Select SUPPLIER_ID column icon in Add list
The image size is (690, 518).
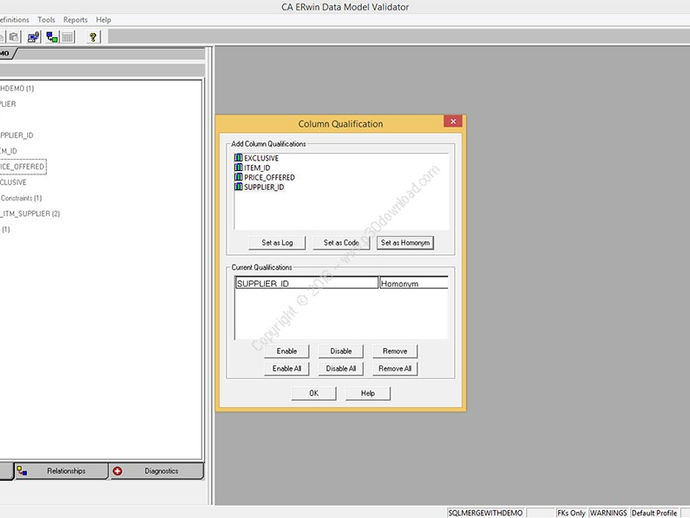point(238,187)
